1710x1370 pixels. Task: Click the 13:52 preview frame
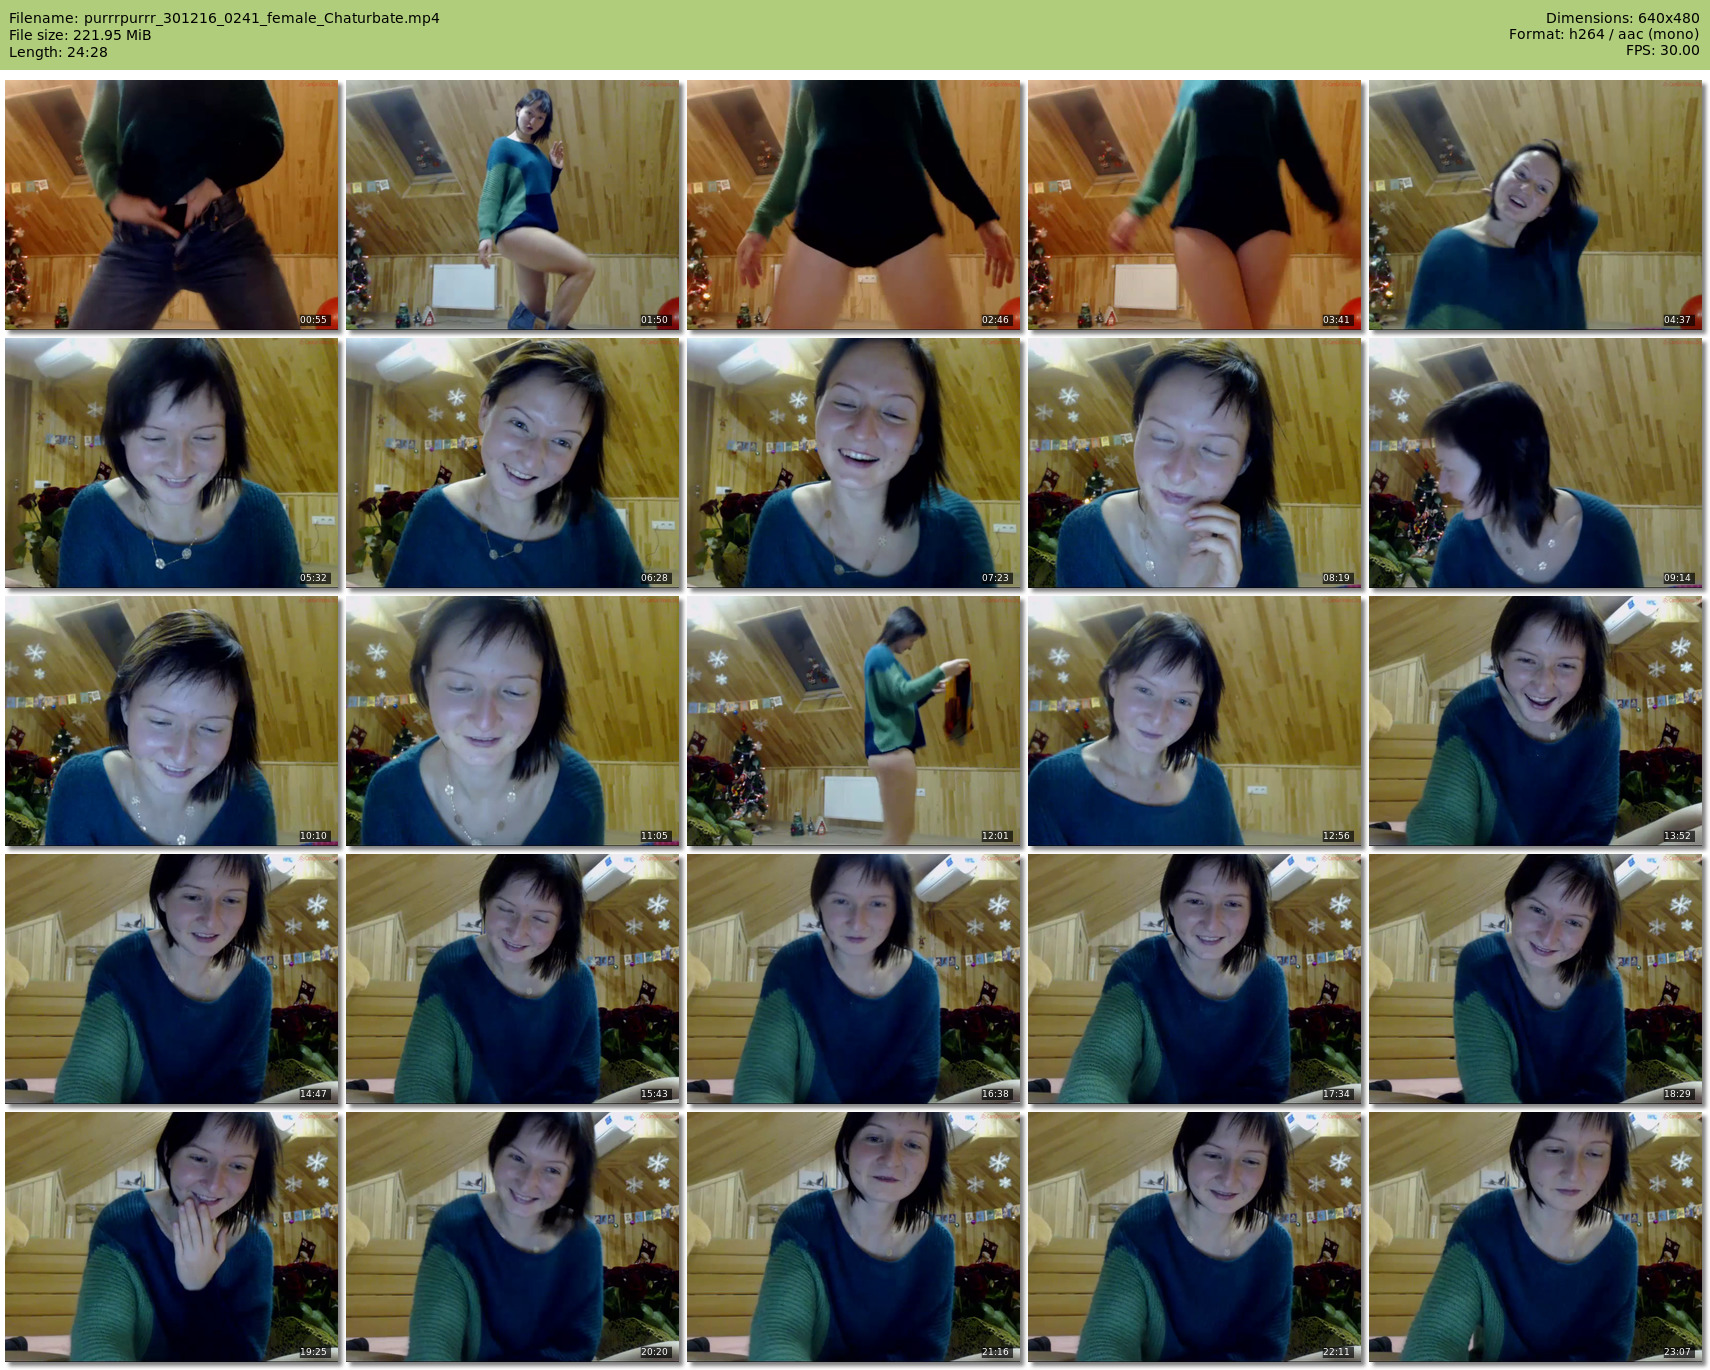1536,721
